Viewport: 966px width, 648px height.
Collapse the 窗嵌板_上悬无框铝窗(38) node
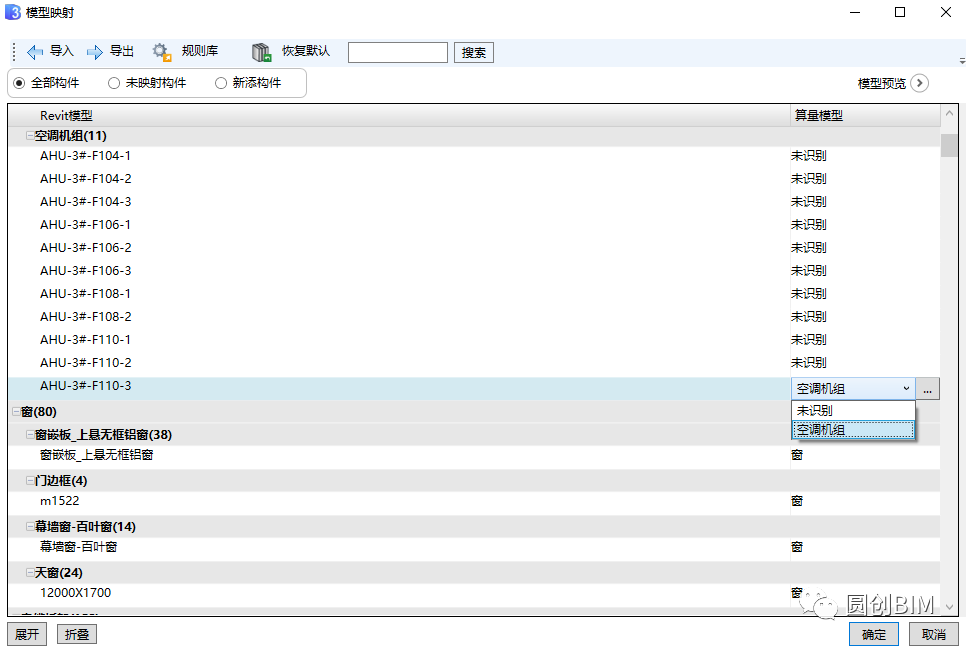pyautogui.click(x=30, y=434)
